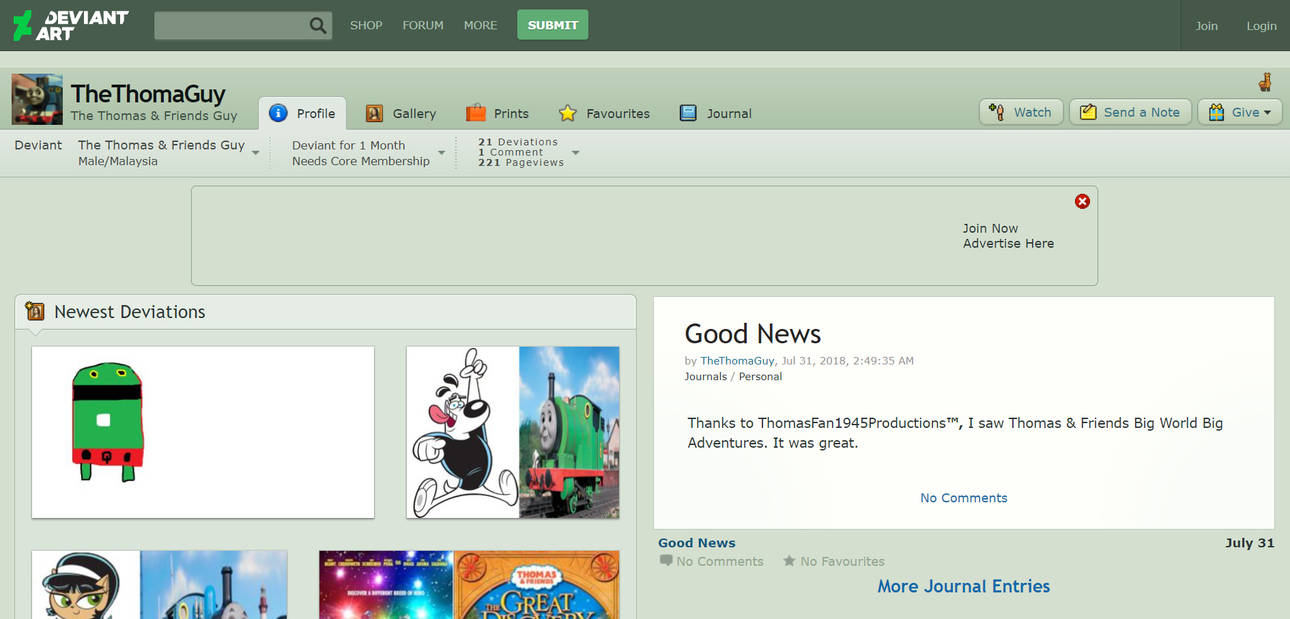Click the orange Prints icon
The width and height of the screenshot is (1290, 619).
click(476, 113)
